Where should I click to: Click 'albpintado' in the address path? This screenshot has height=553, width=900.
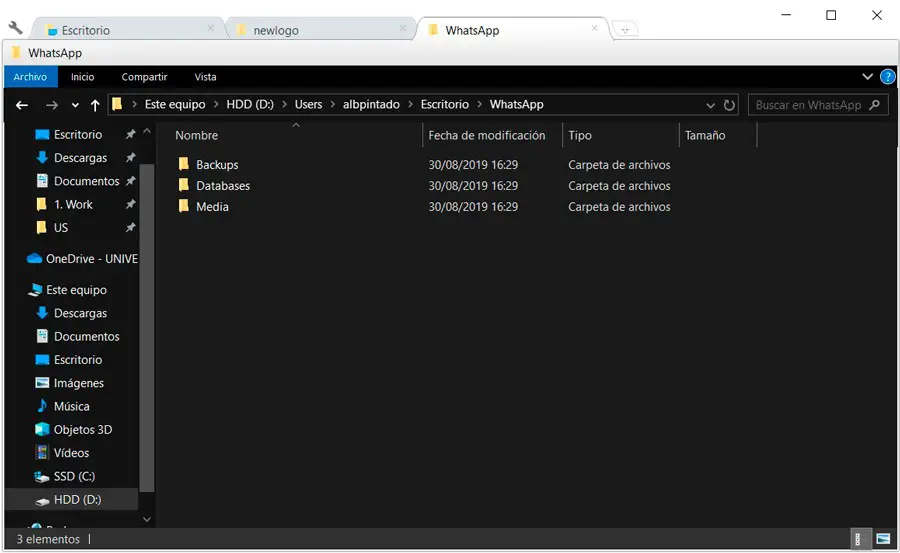point(371,105)
